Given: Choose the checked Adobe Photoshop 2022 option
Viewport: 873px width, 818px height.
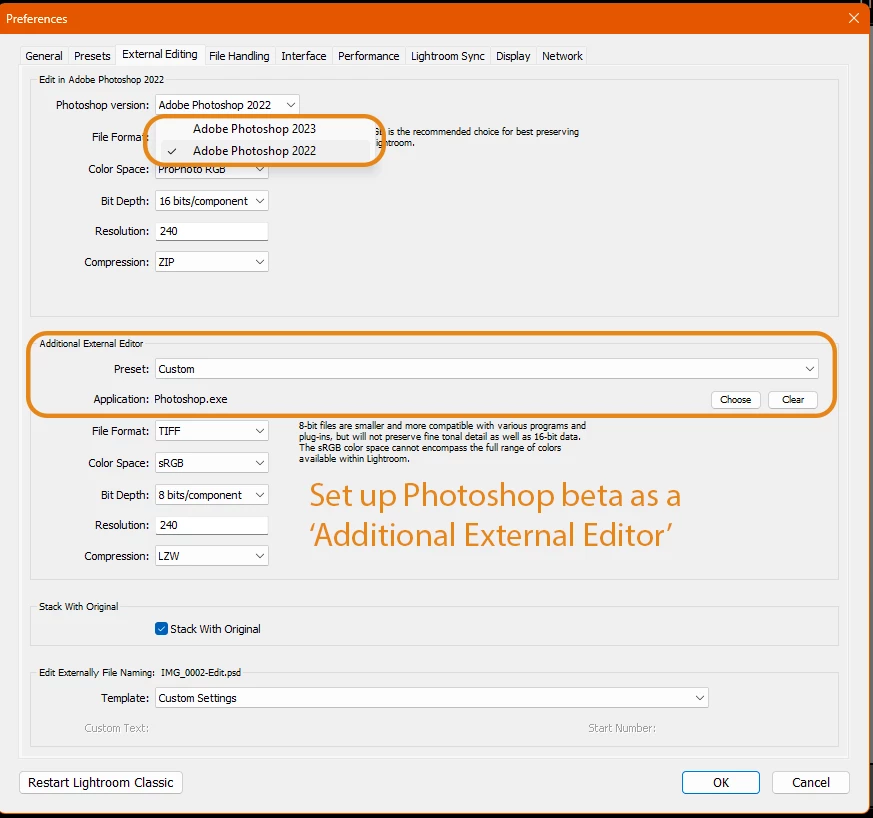Looking at the screenshot, I should (x=265, y=151).
